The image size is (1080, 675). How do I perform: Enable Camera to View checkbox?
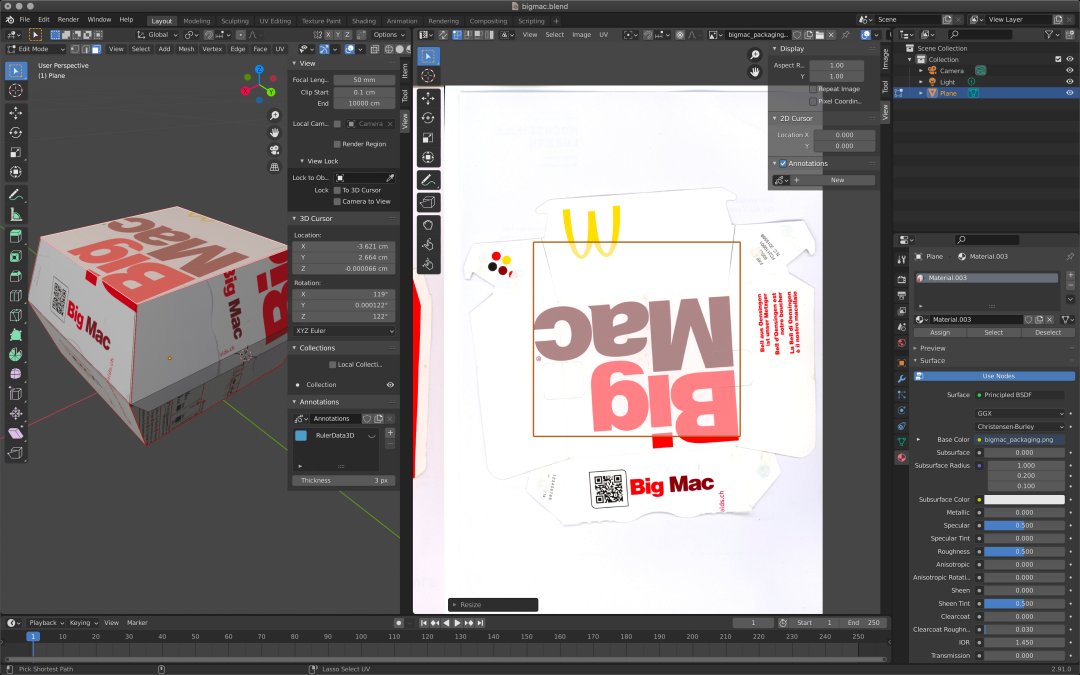click(x=337, y=201)
